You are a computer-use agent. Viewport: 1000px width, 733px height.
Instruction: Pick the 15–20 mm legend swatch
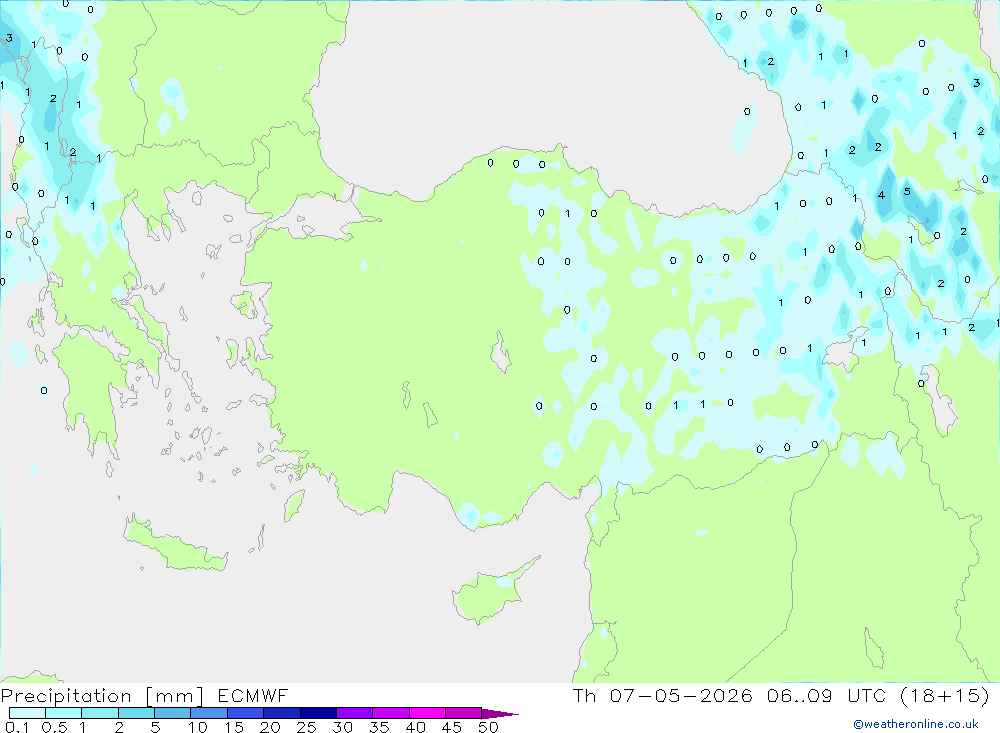pyautogui.click(x=245, y=713)
